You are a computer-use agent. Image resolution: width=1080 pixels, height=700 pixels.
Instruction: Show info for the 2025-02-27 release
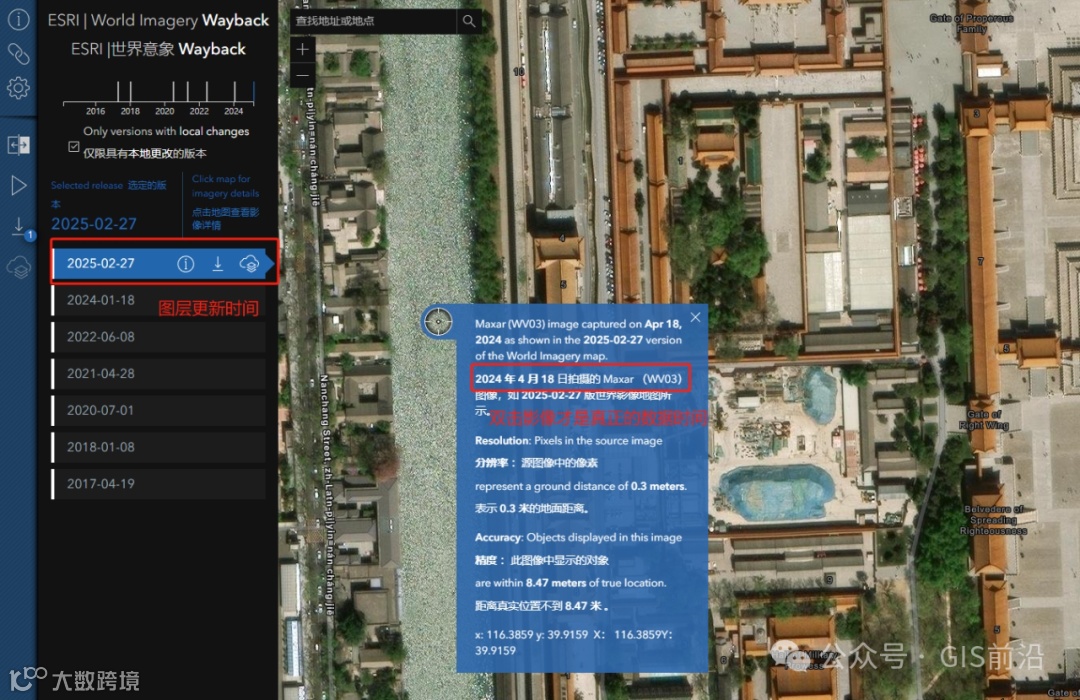185,263
